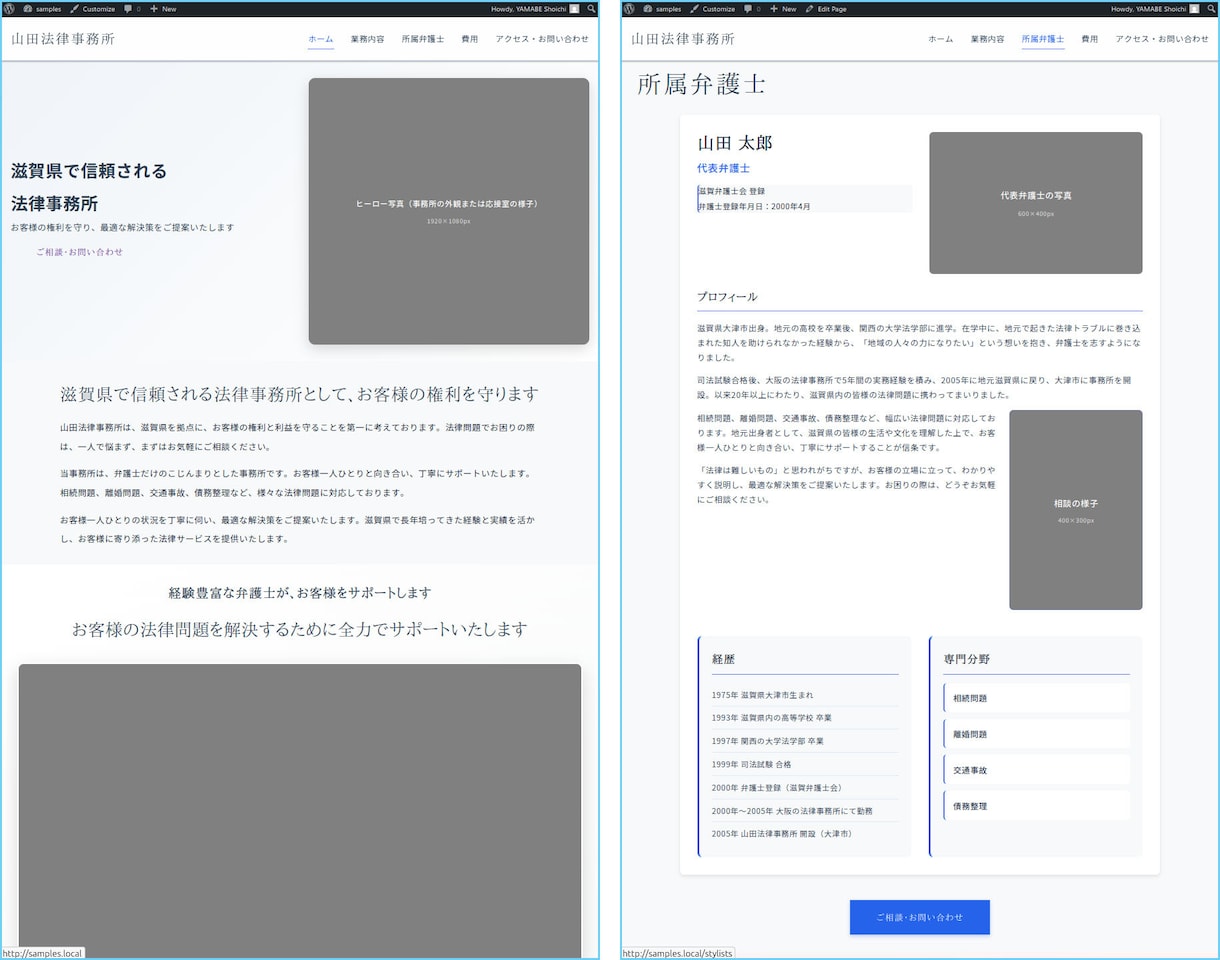Click user avatar in left admin bar
Viewport: 1220px width, 960px height.
point(575,8)
